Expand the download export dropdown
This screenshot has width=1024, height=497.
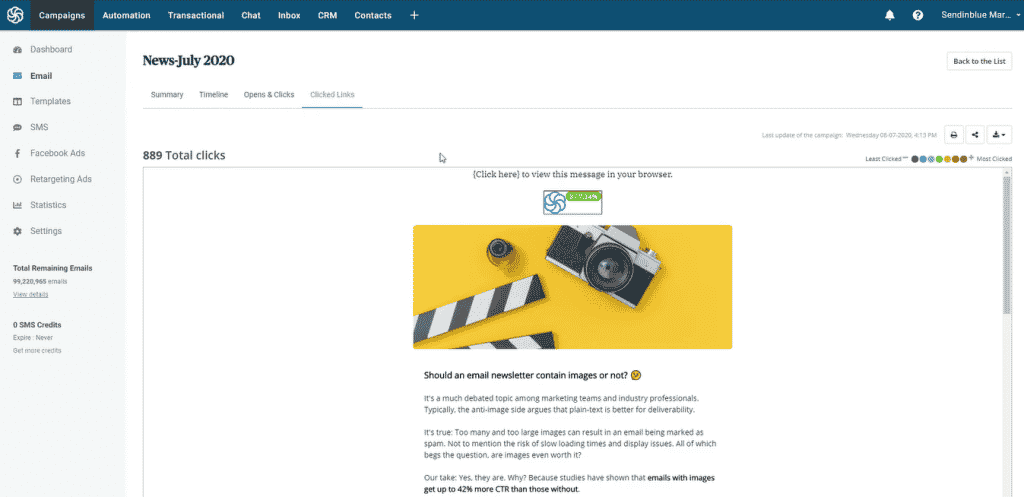pos(999,134)
